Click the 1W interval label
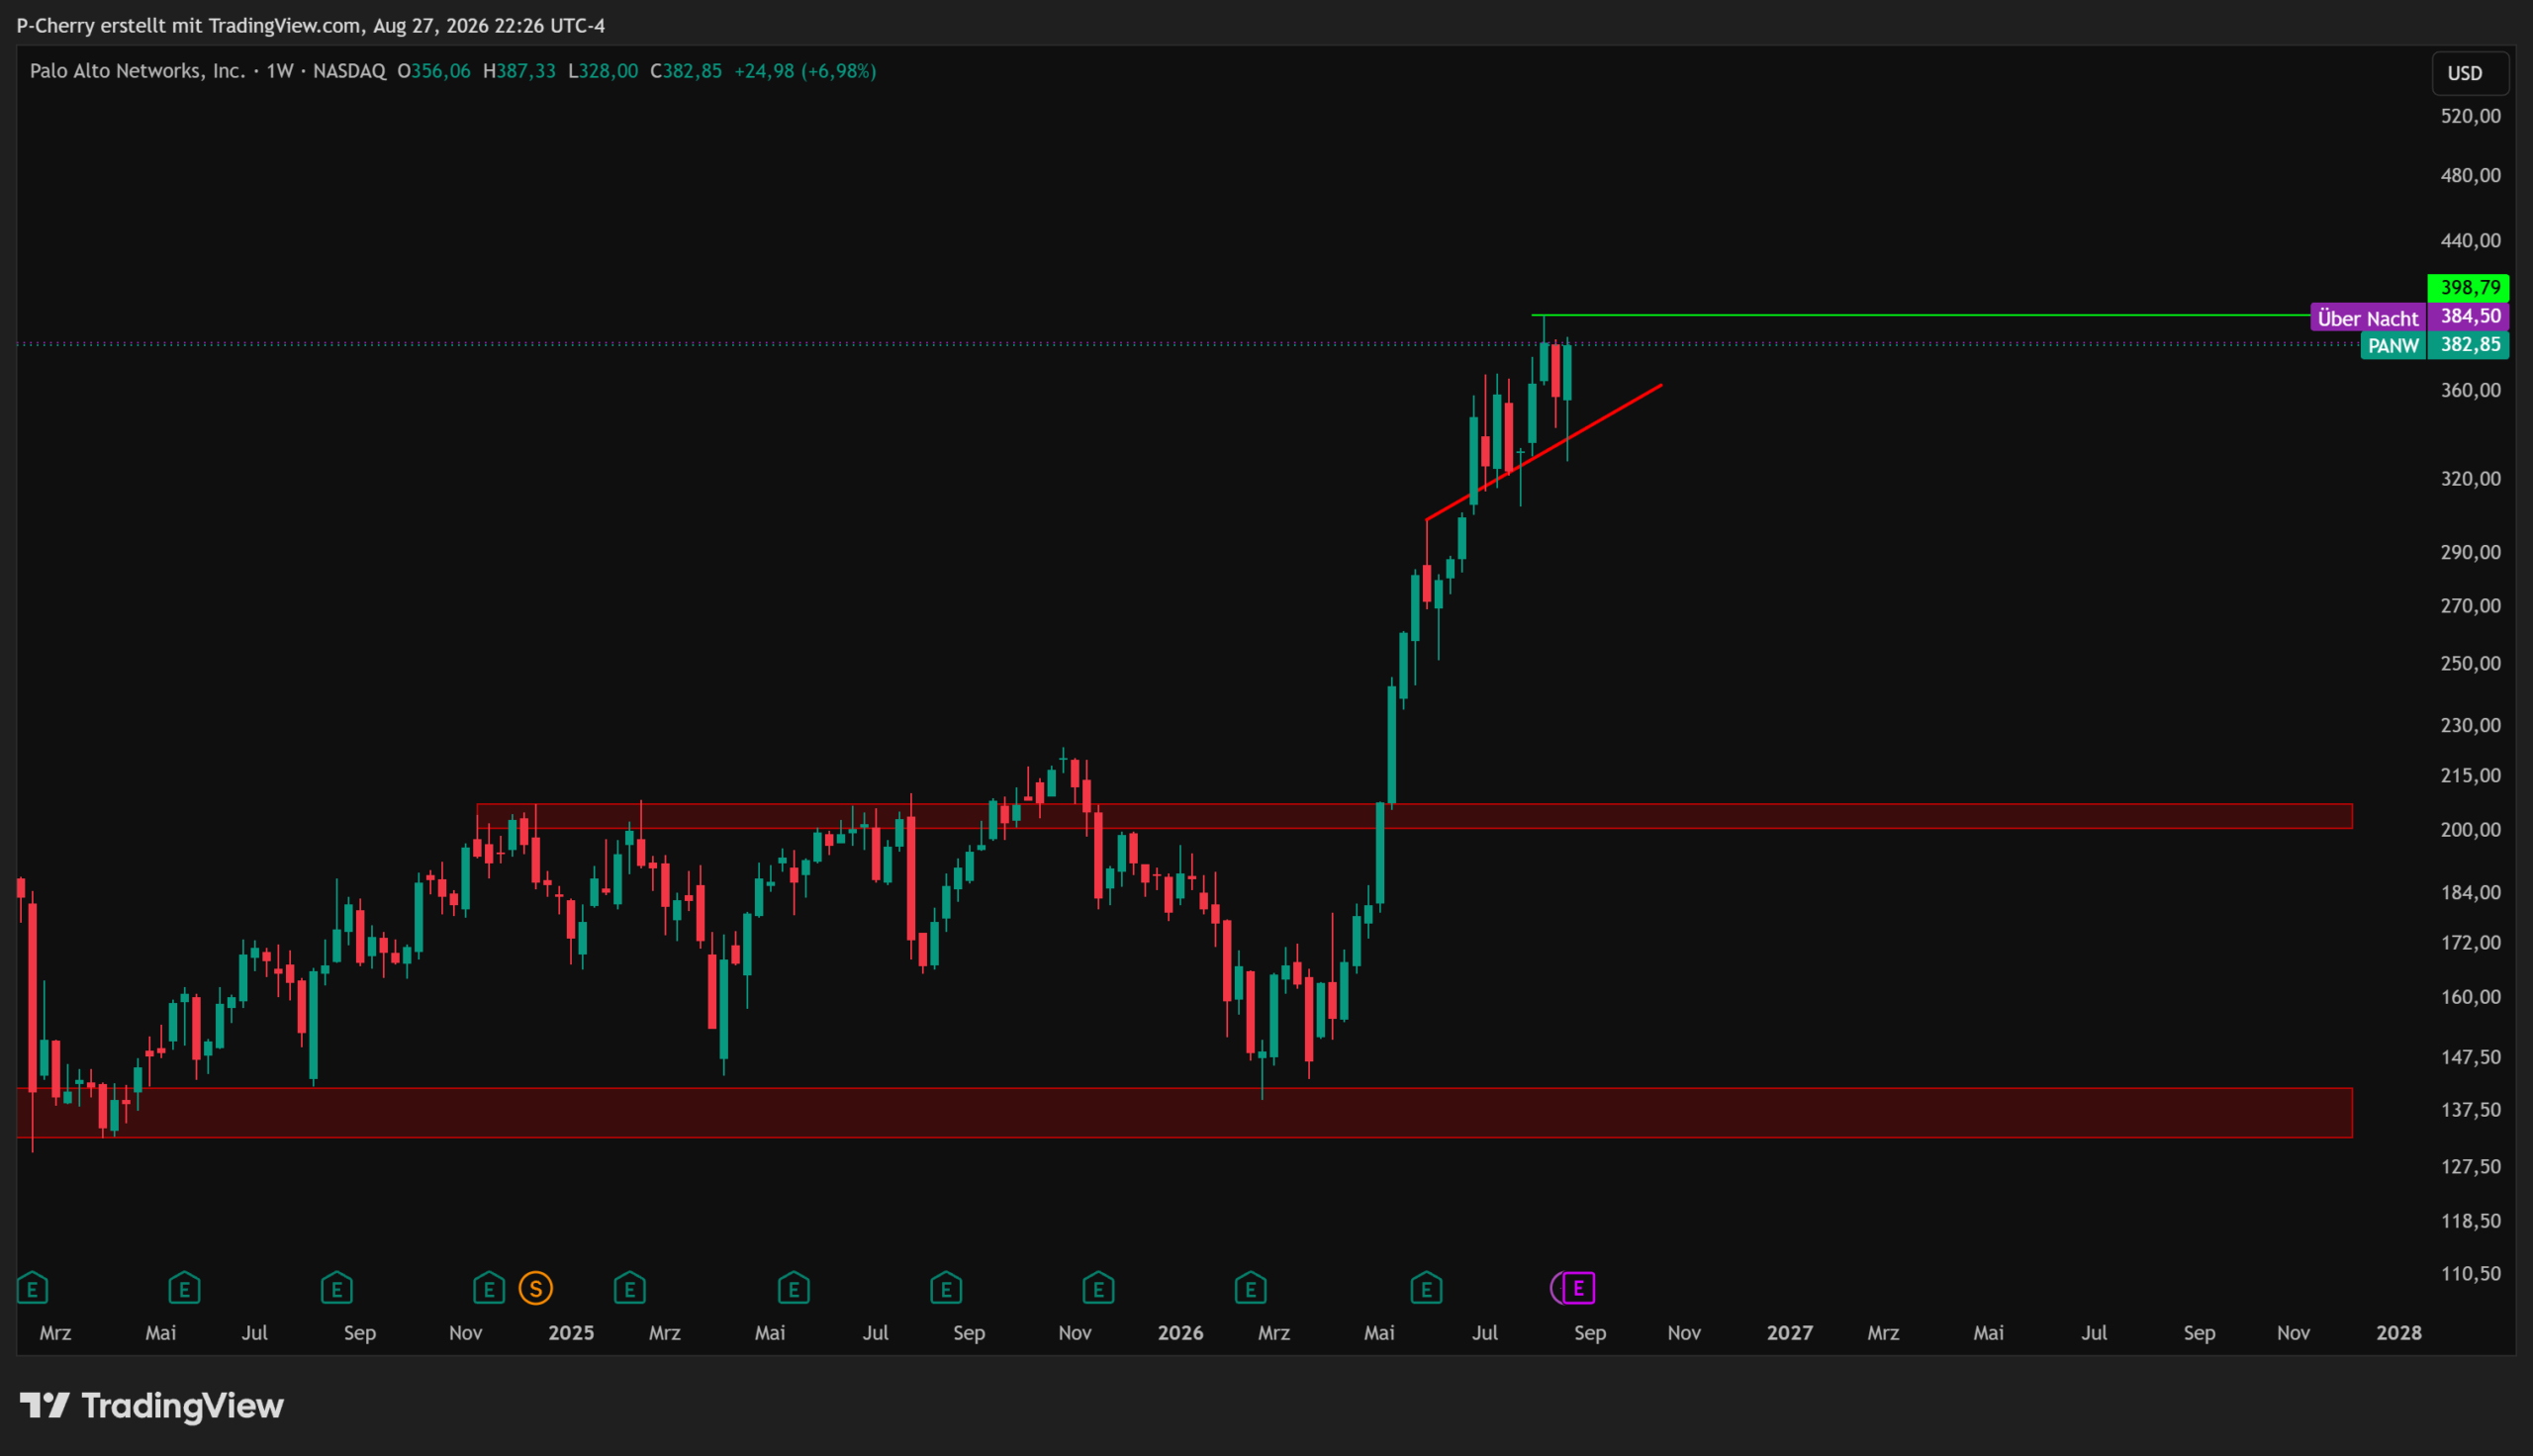This screenshot has height=1456, width=2533. (x=280, y=71)
